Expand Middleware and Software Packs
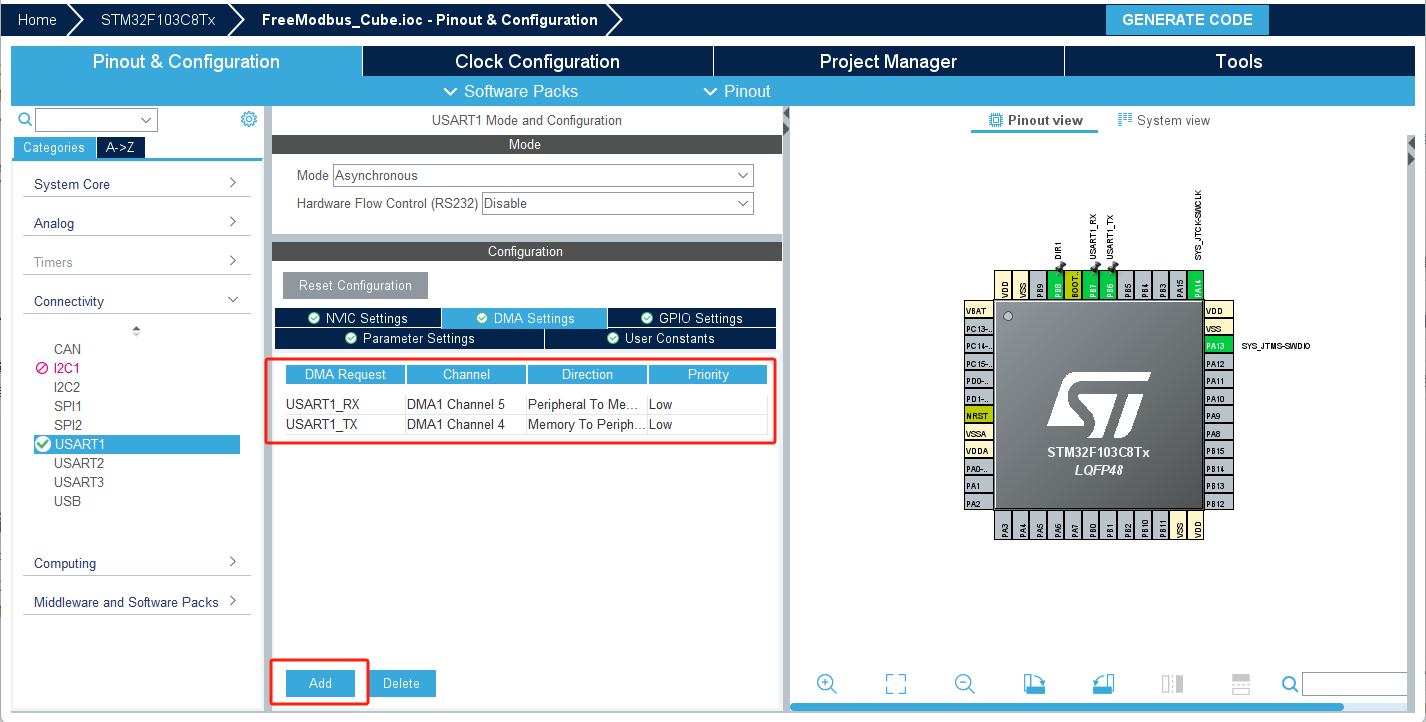The height and width of the screenshot is (722, 1426). click(x=137, y=602)
